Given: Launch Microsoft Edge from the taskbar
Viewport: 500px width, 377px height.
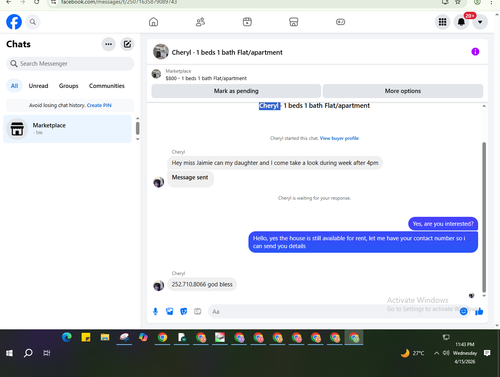Looking at the screenshot, I should pyautogui.click(x=67, y=338).
